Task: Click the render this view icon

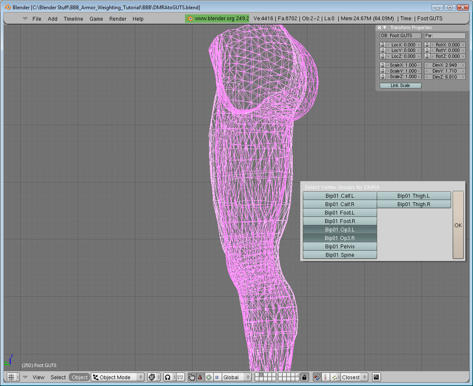Action: point(376,377)
